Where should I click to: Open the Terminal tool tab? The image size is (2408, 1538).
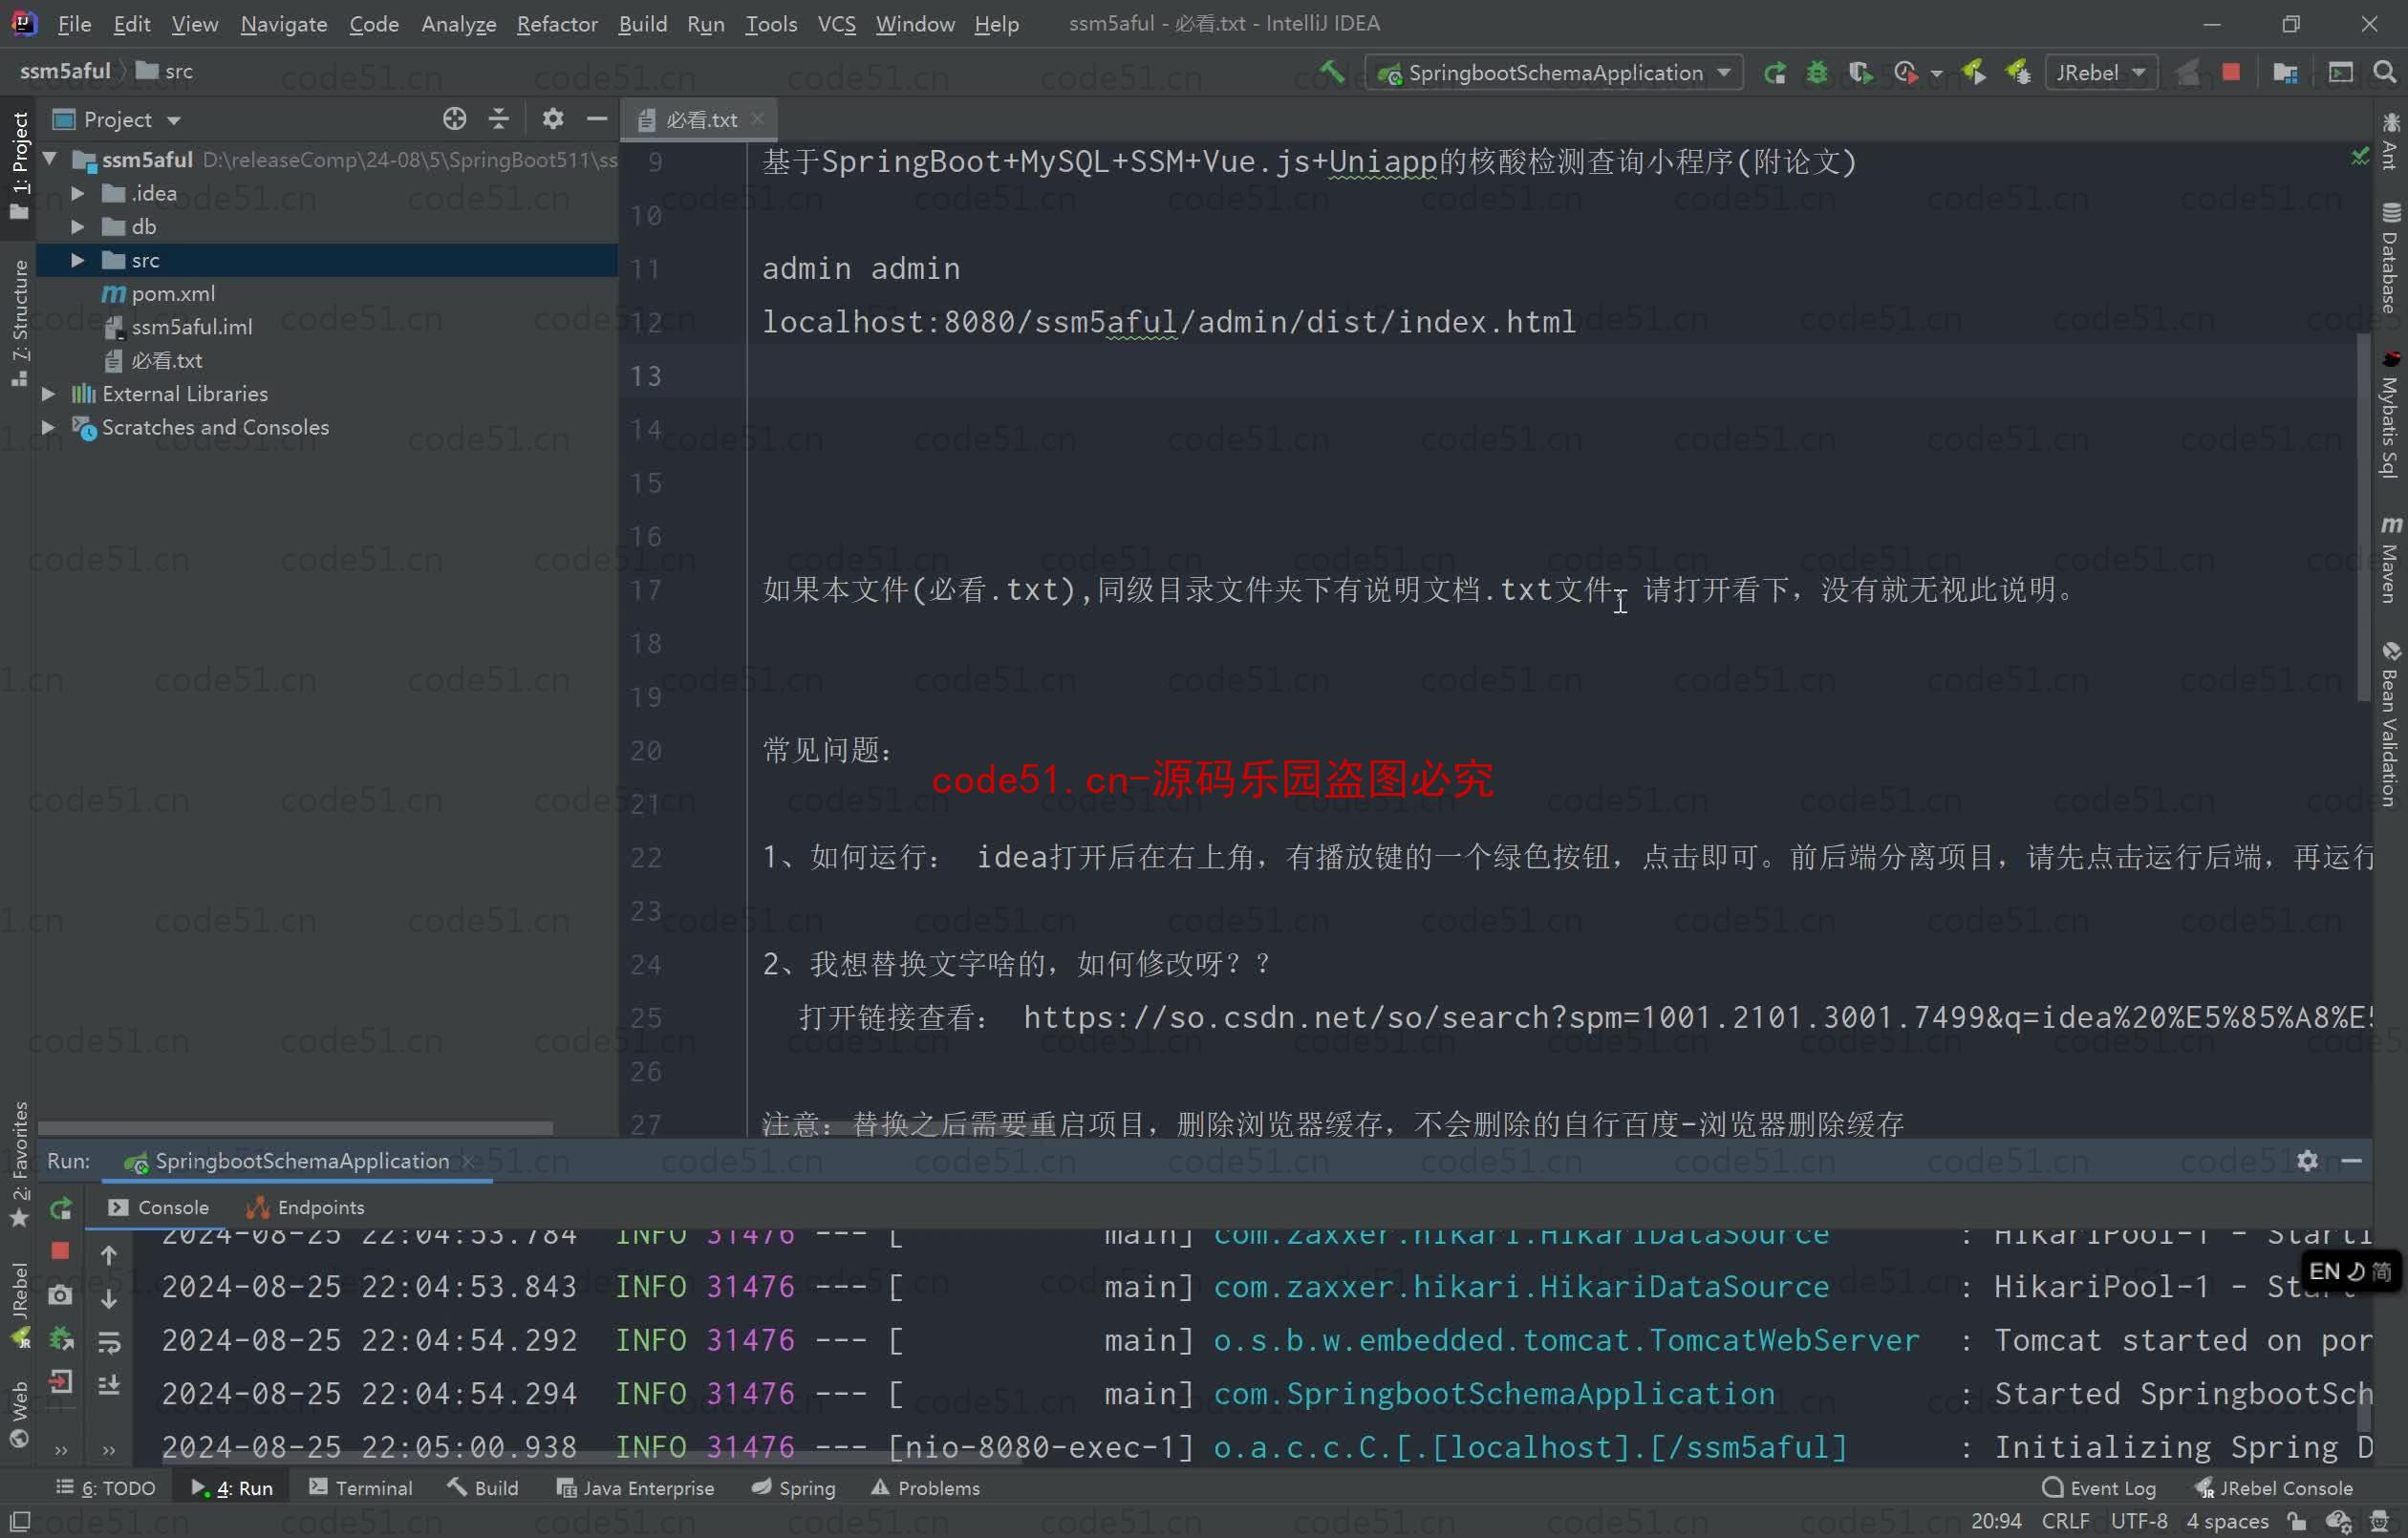pyautogui.click(x=361, y=1488)
